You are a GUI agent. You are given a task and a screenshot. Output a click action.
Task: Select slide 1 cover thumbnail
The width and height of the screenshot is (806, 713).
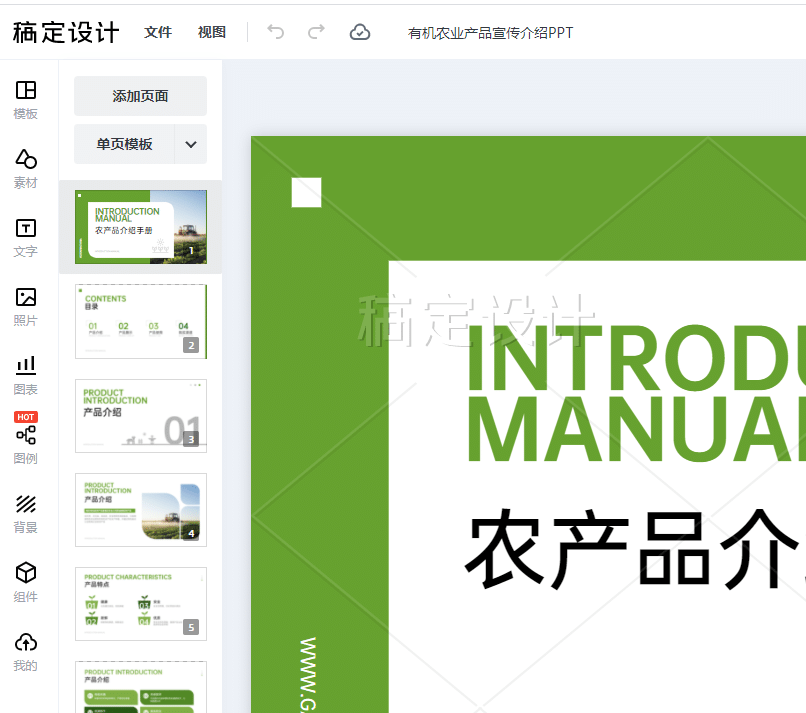pyautogui.click(x=141, y=227)
